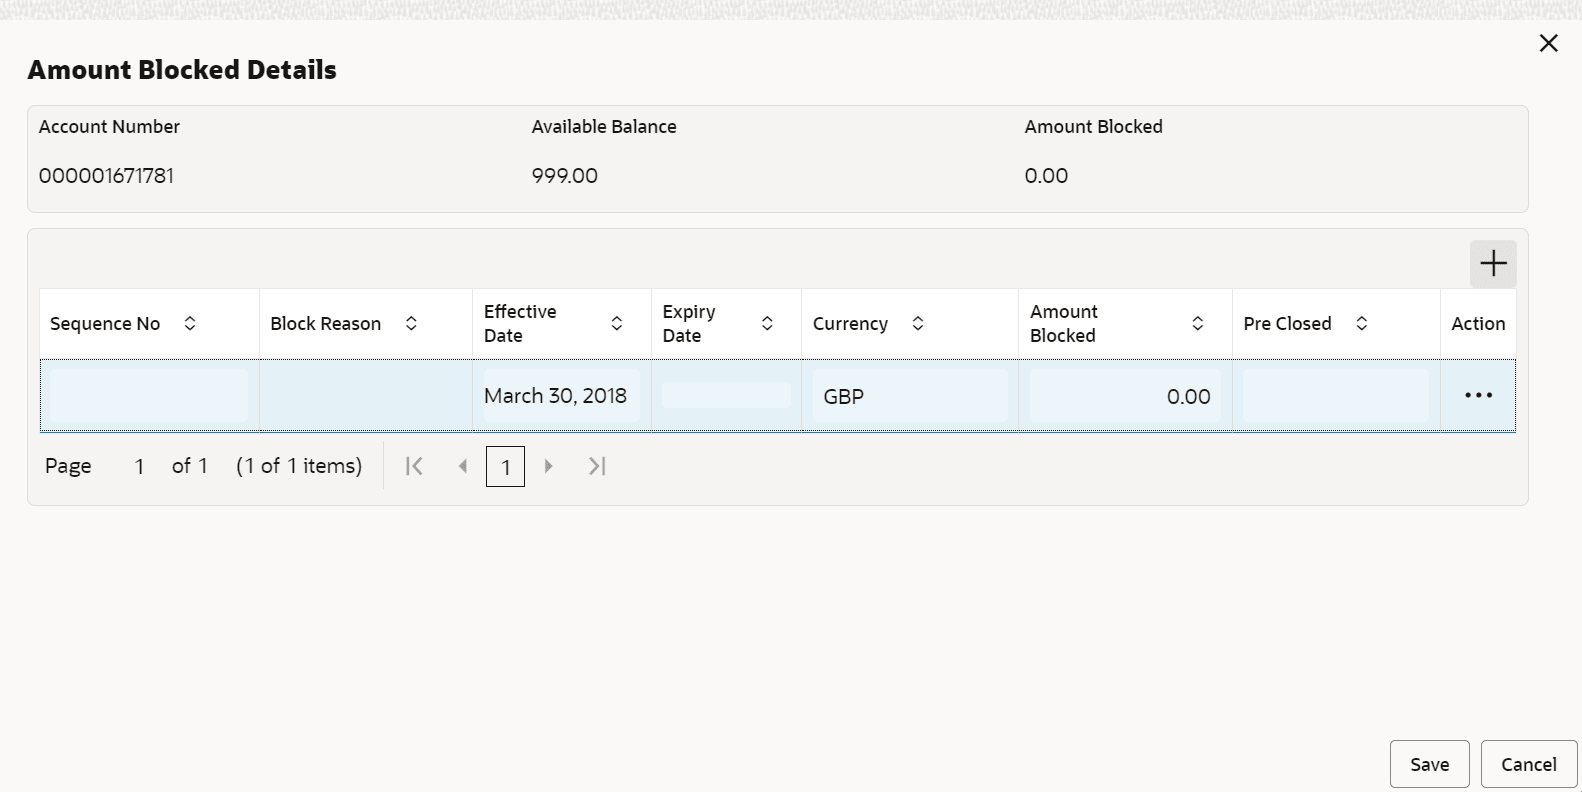
Task: Jump to last page of table
Action: pos(597,466)
